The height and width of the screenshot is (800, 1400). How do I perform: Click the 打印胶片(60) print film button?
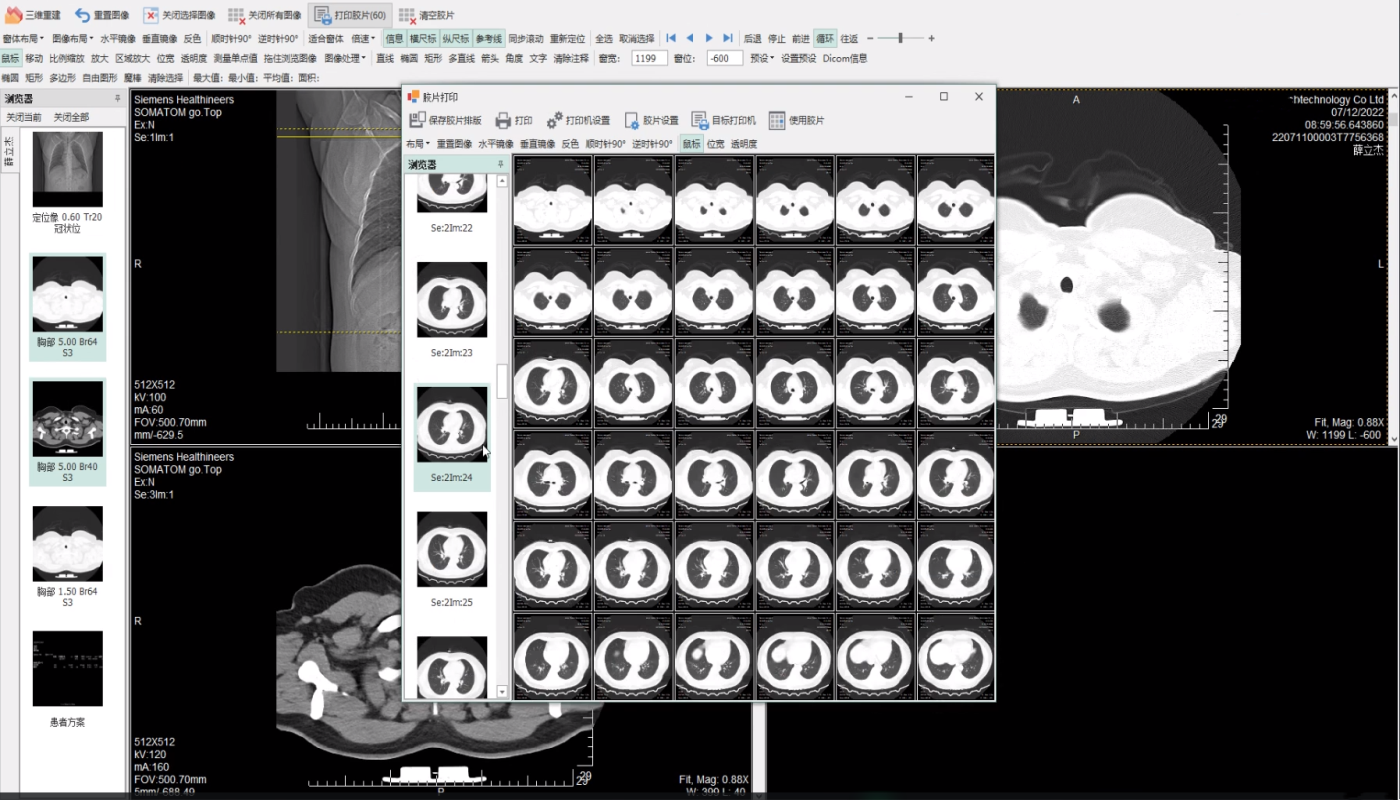point(350,15)
